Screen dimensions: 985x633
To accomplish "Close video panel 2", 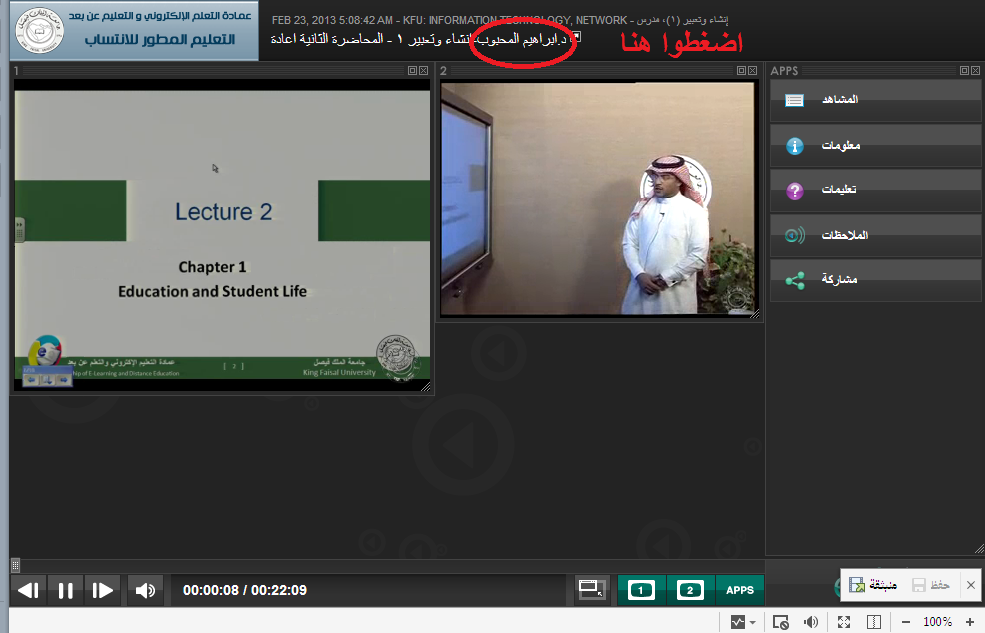I will click(x=753, y=70).
